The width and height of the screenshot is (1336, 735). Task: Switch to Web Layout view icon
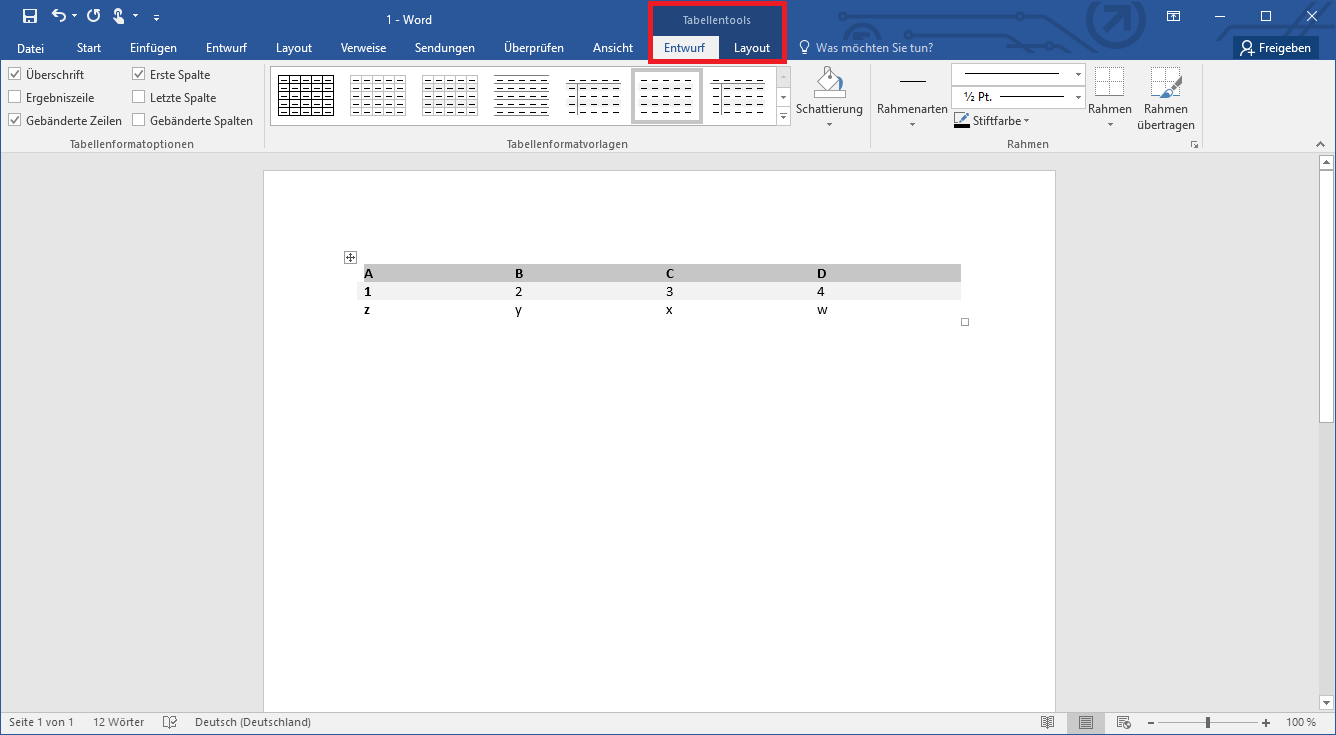(x=1123, y=722)
